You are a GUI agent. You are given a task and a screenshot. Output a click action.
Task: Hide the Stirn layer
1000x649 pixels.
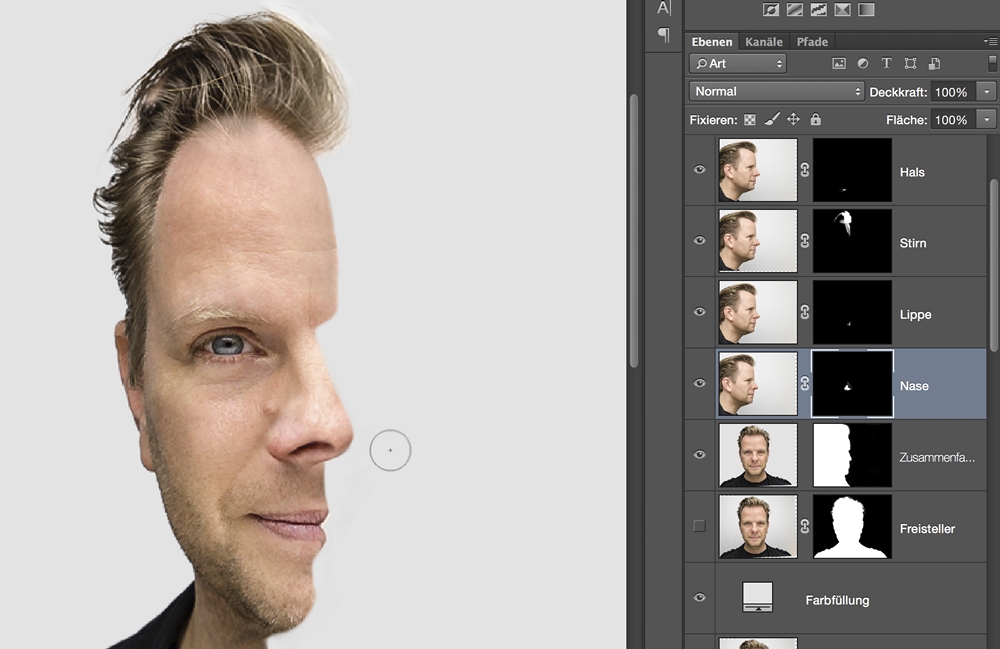700,240
